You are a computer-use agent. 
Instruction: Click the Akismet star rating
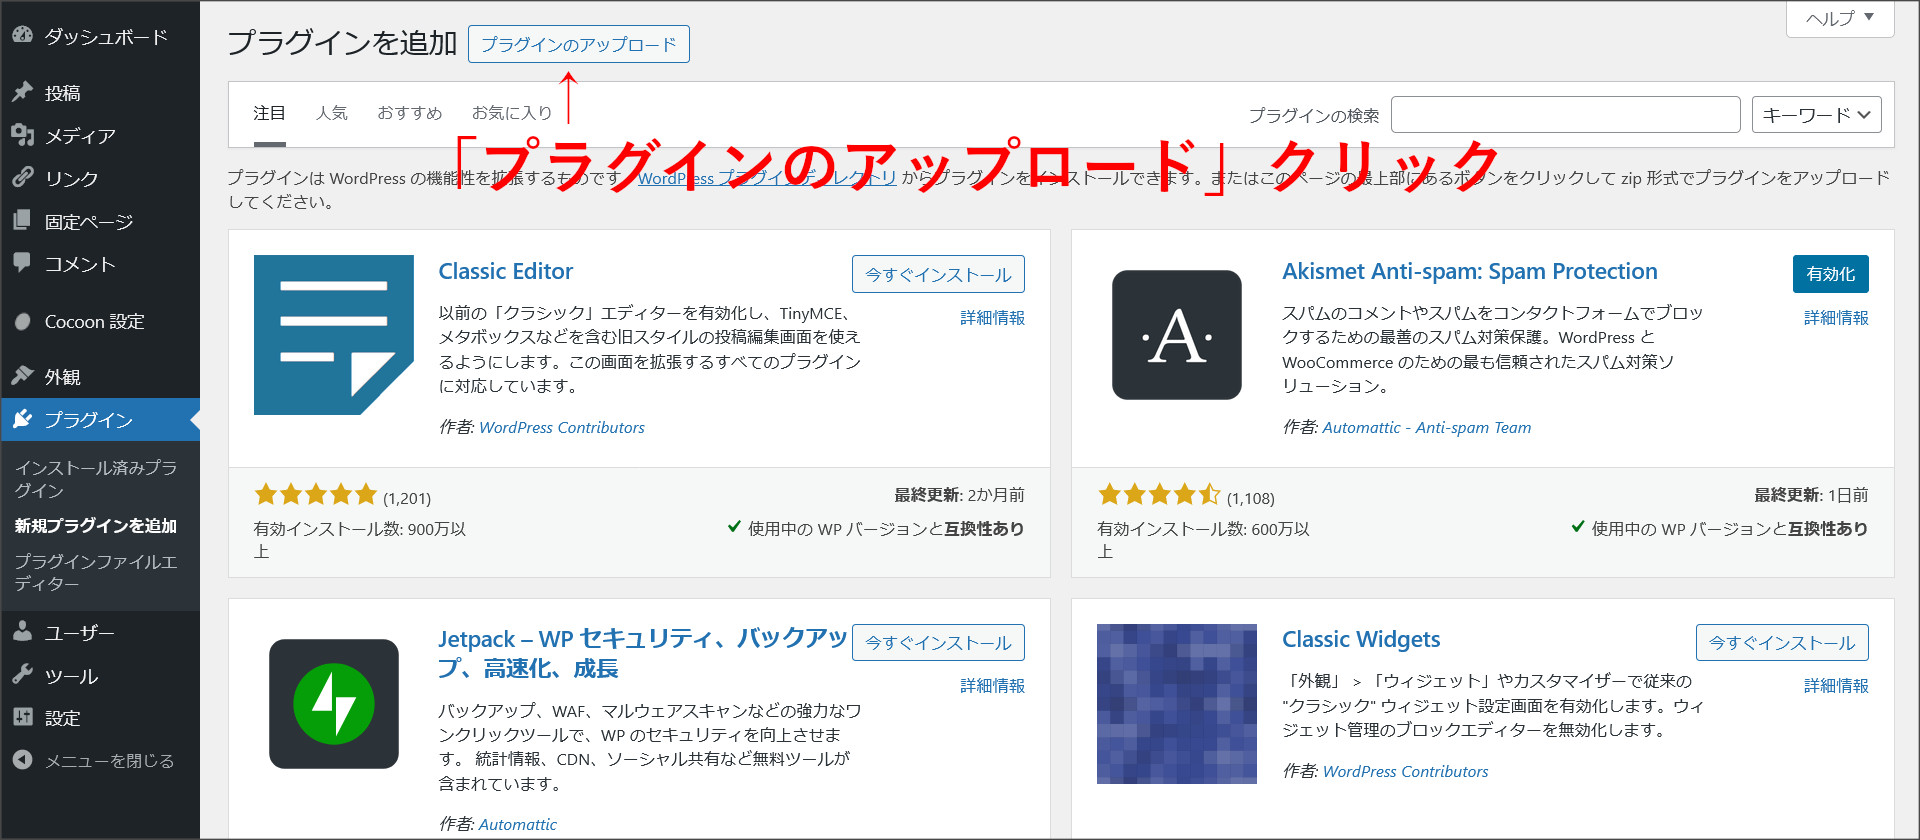click(x=1159, y=494)
